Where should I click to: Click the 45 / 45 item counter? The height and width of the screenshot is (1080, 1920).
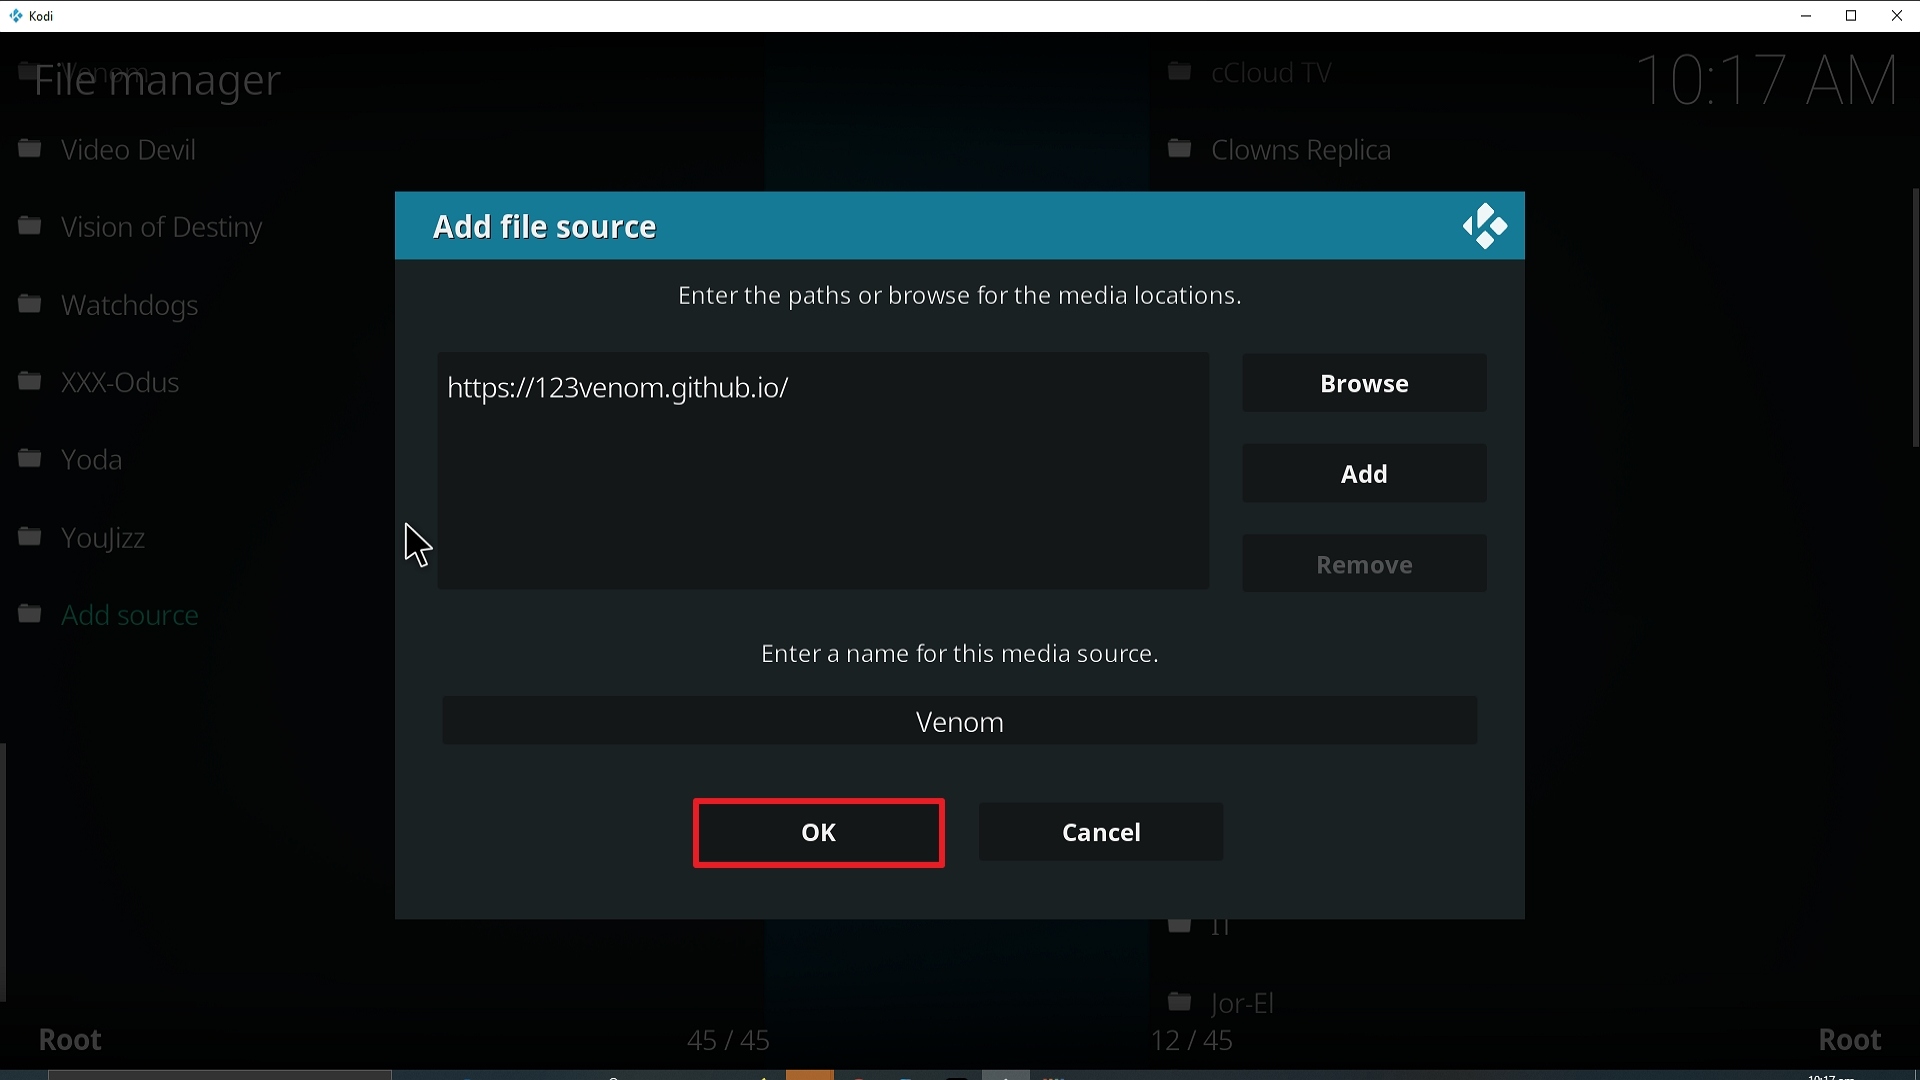pyautogui.click(x=728, y=1041)
